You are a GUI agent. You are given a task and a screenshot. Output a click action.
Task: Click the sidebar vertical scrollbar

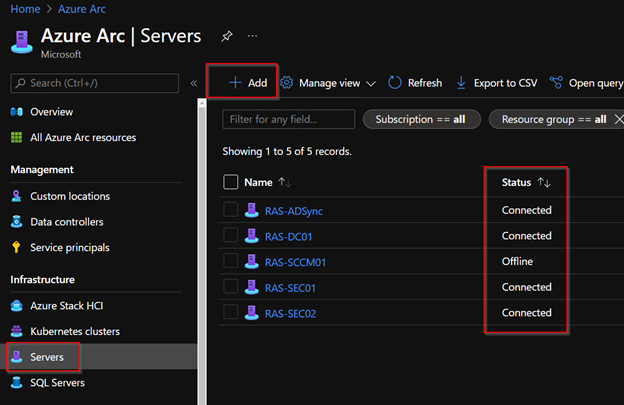[202, 255]
